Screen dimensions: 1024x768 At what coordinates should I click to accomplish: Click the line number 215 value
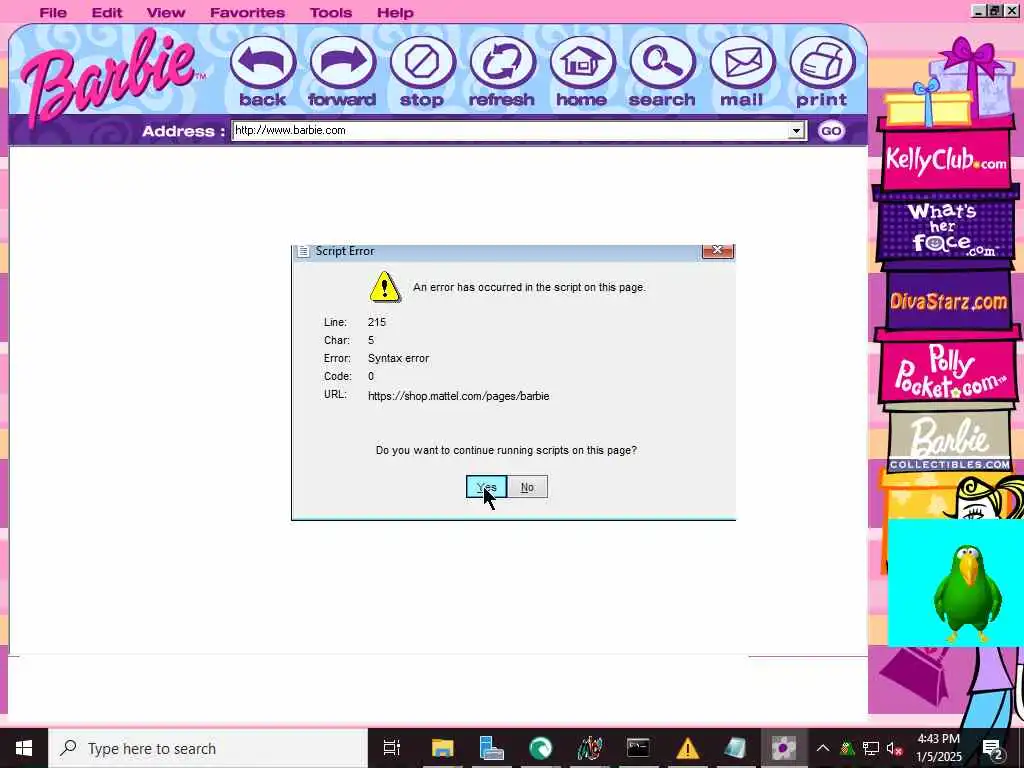point(377,322)
